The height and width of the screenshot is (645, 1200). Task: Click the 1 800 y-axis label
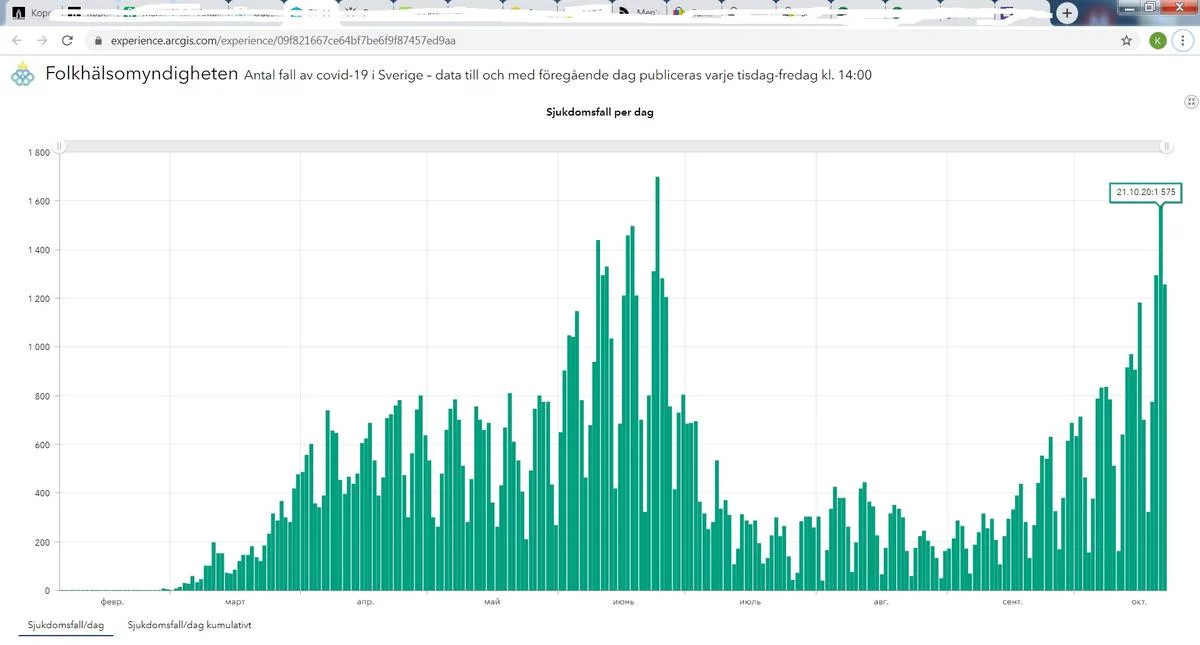click(x=38, y=153)
